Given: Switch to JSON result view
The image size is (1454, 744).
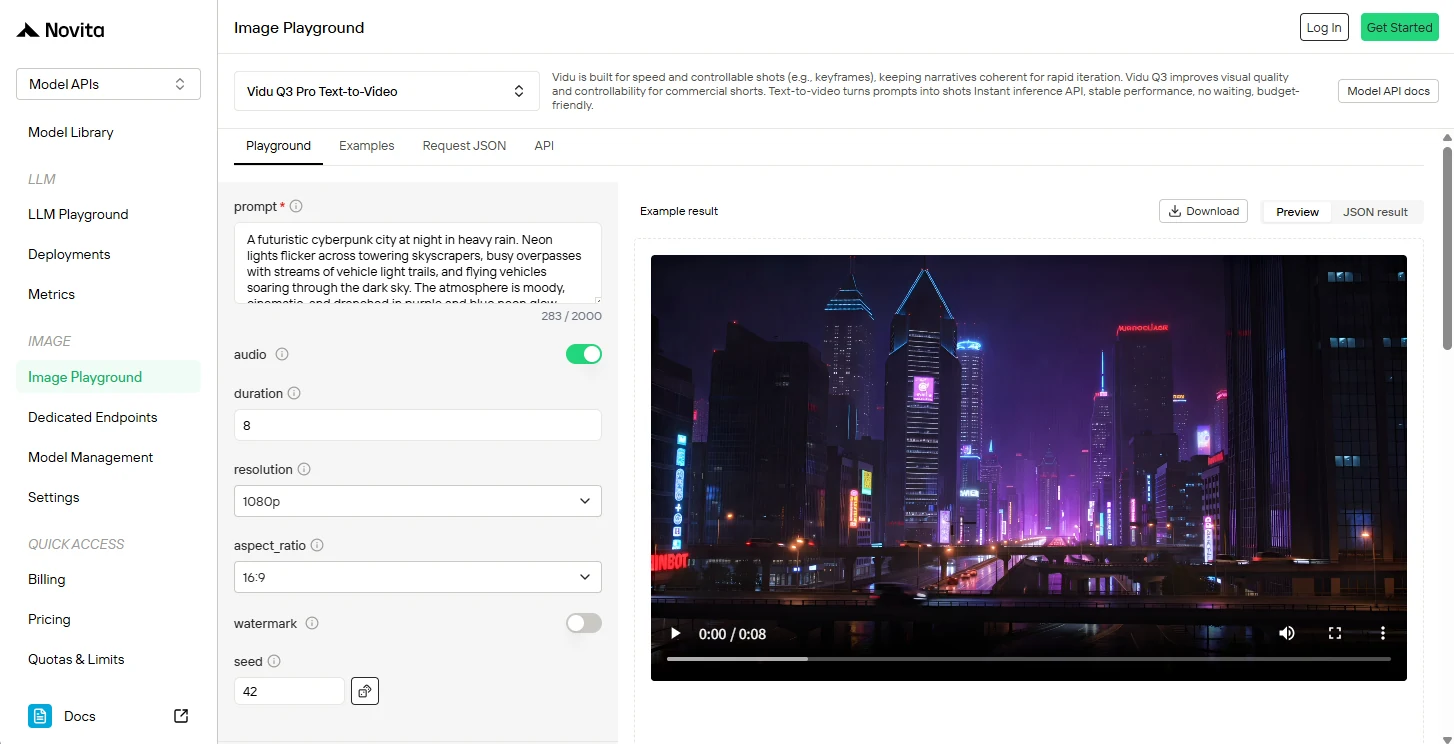Looking at the screenshot, I should 1375,212.
